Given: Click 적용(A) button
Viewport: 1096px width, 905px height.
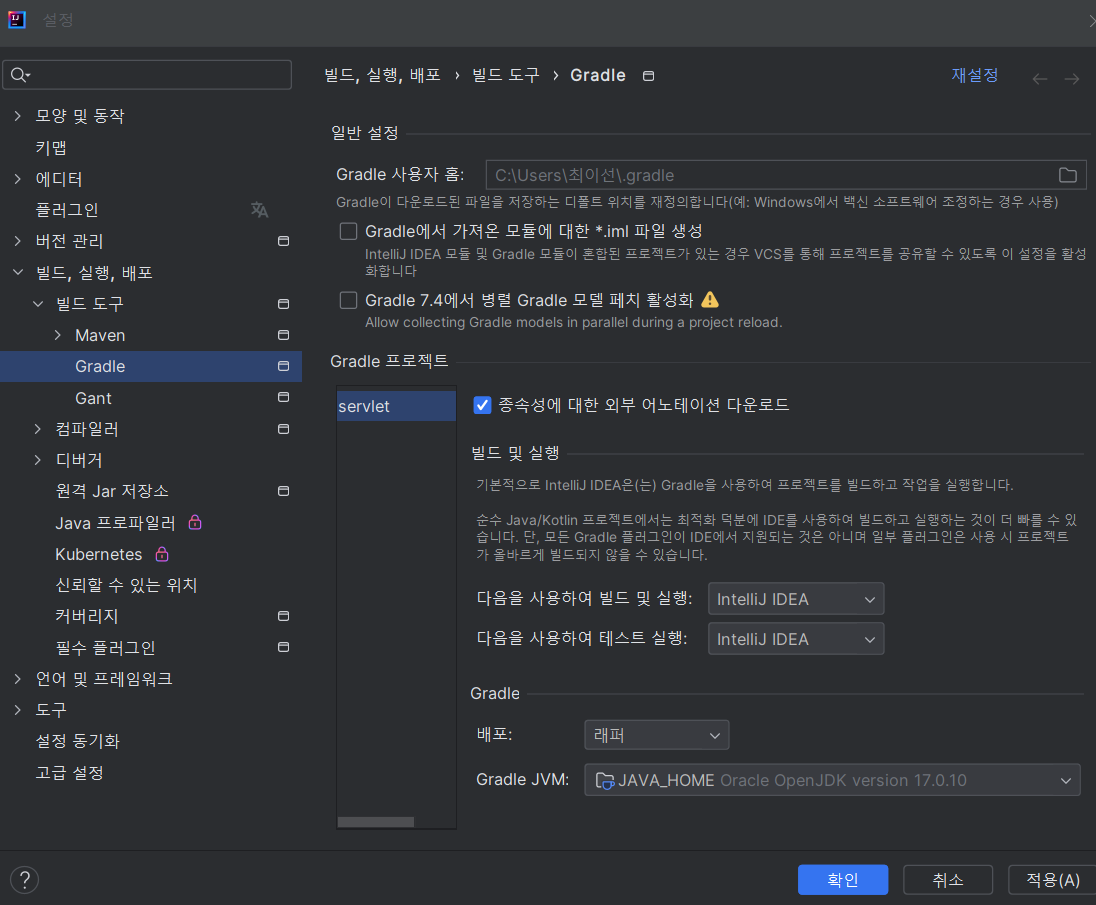Looking at the screenshot, I should (x=1053, y=880).
